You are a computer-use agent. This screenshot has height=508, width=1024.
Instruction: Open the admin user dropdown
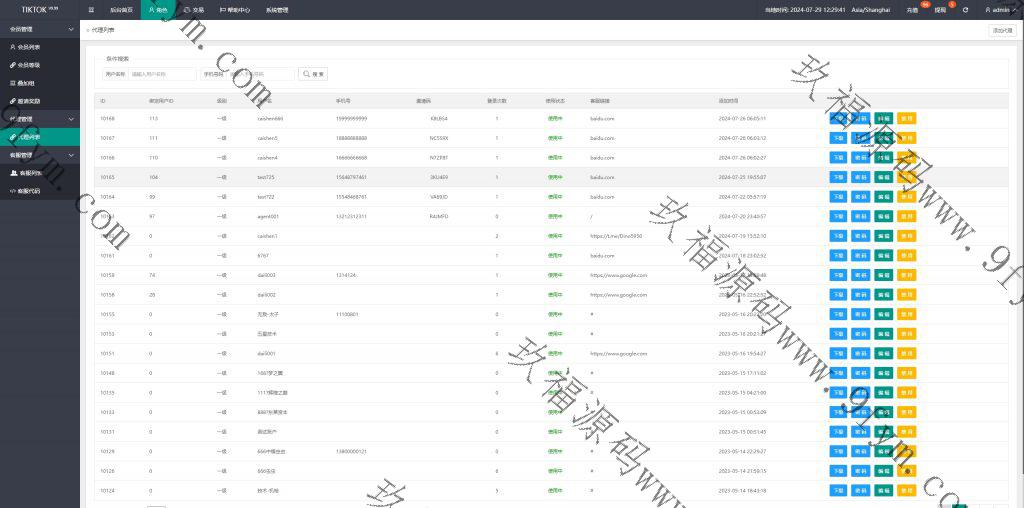(1000, 9)
